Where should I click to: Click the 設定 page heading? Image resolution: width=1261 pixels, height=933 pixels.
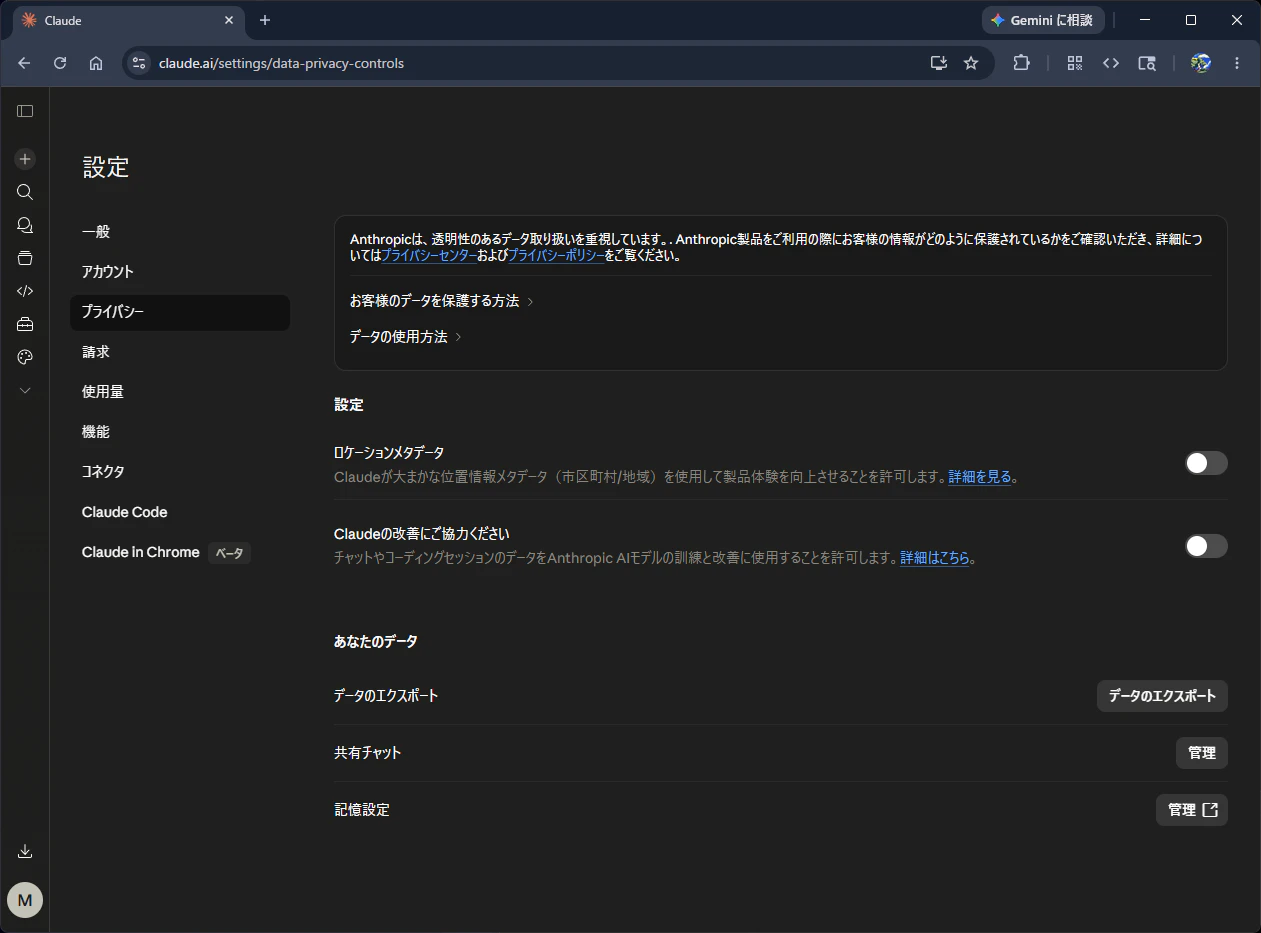pos(106,168)
